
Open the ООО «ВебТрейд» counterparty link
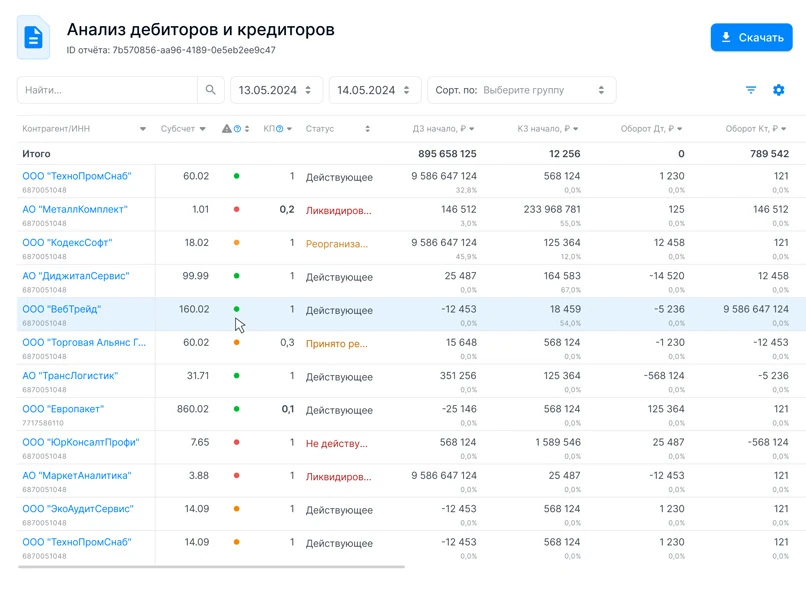[57, 308]
